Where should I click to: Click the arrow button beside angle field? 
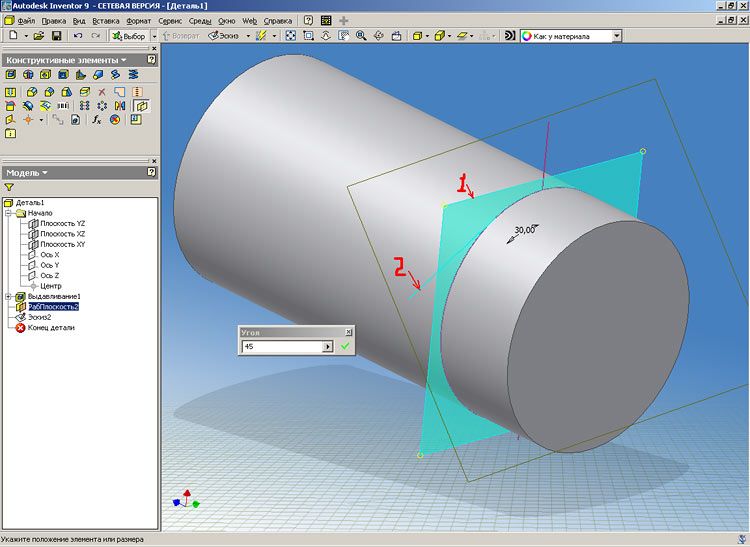click(327, 346)
